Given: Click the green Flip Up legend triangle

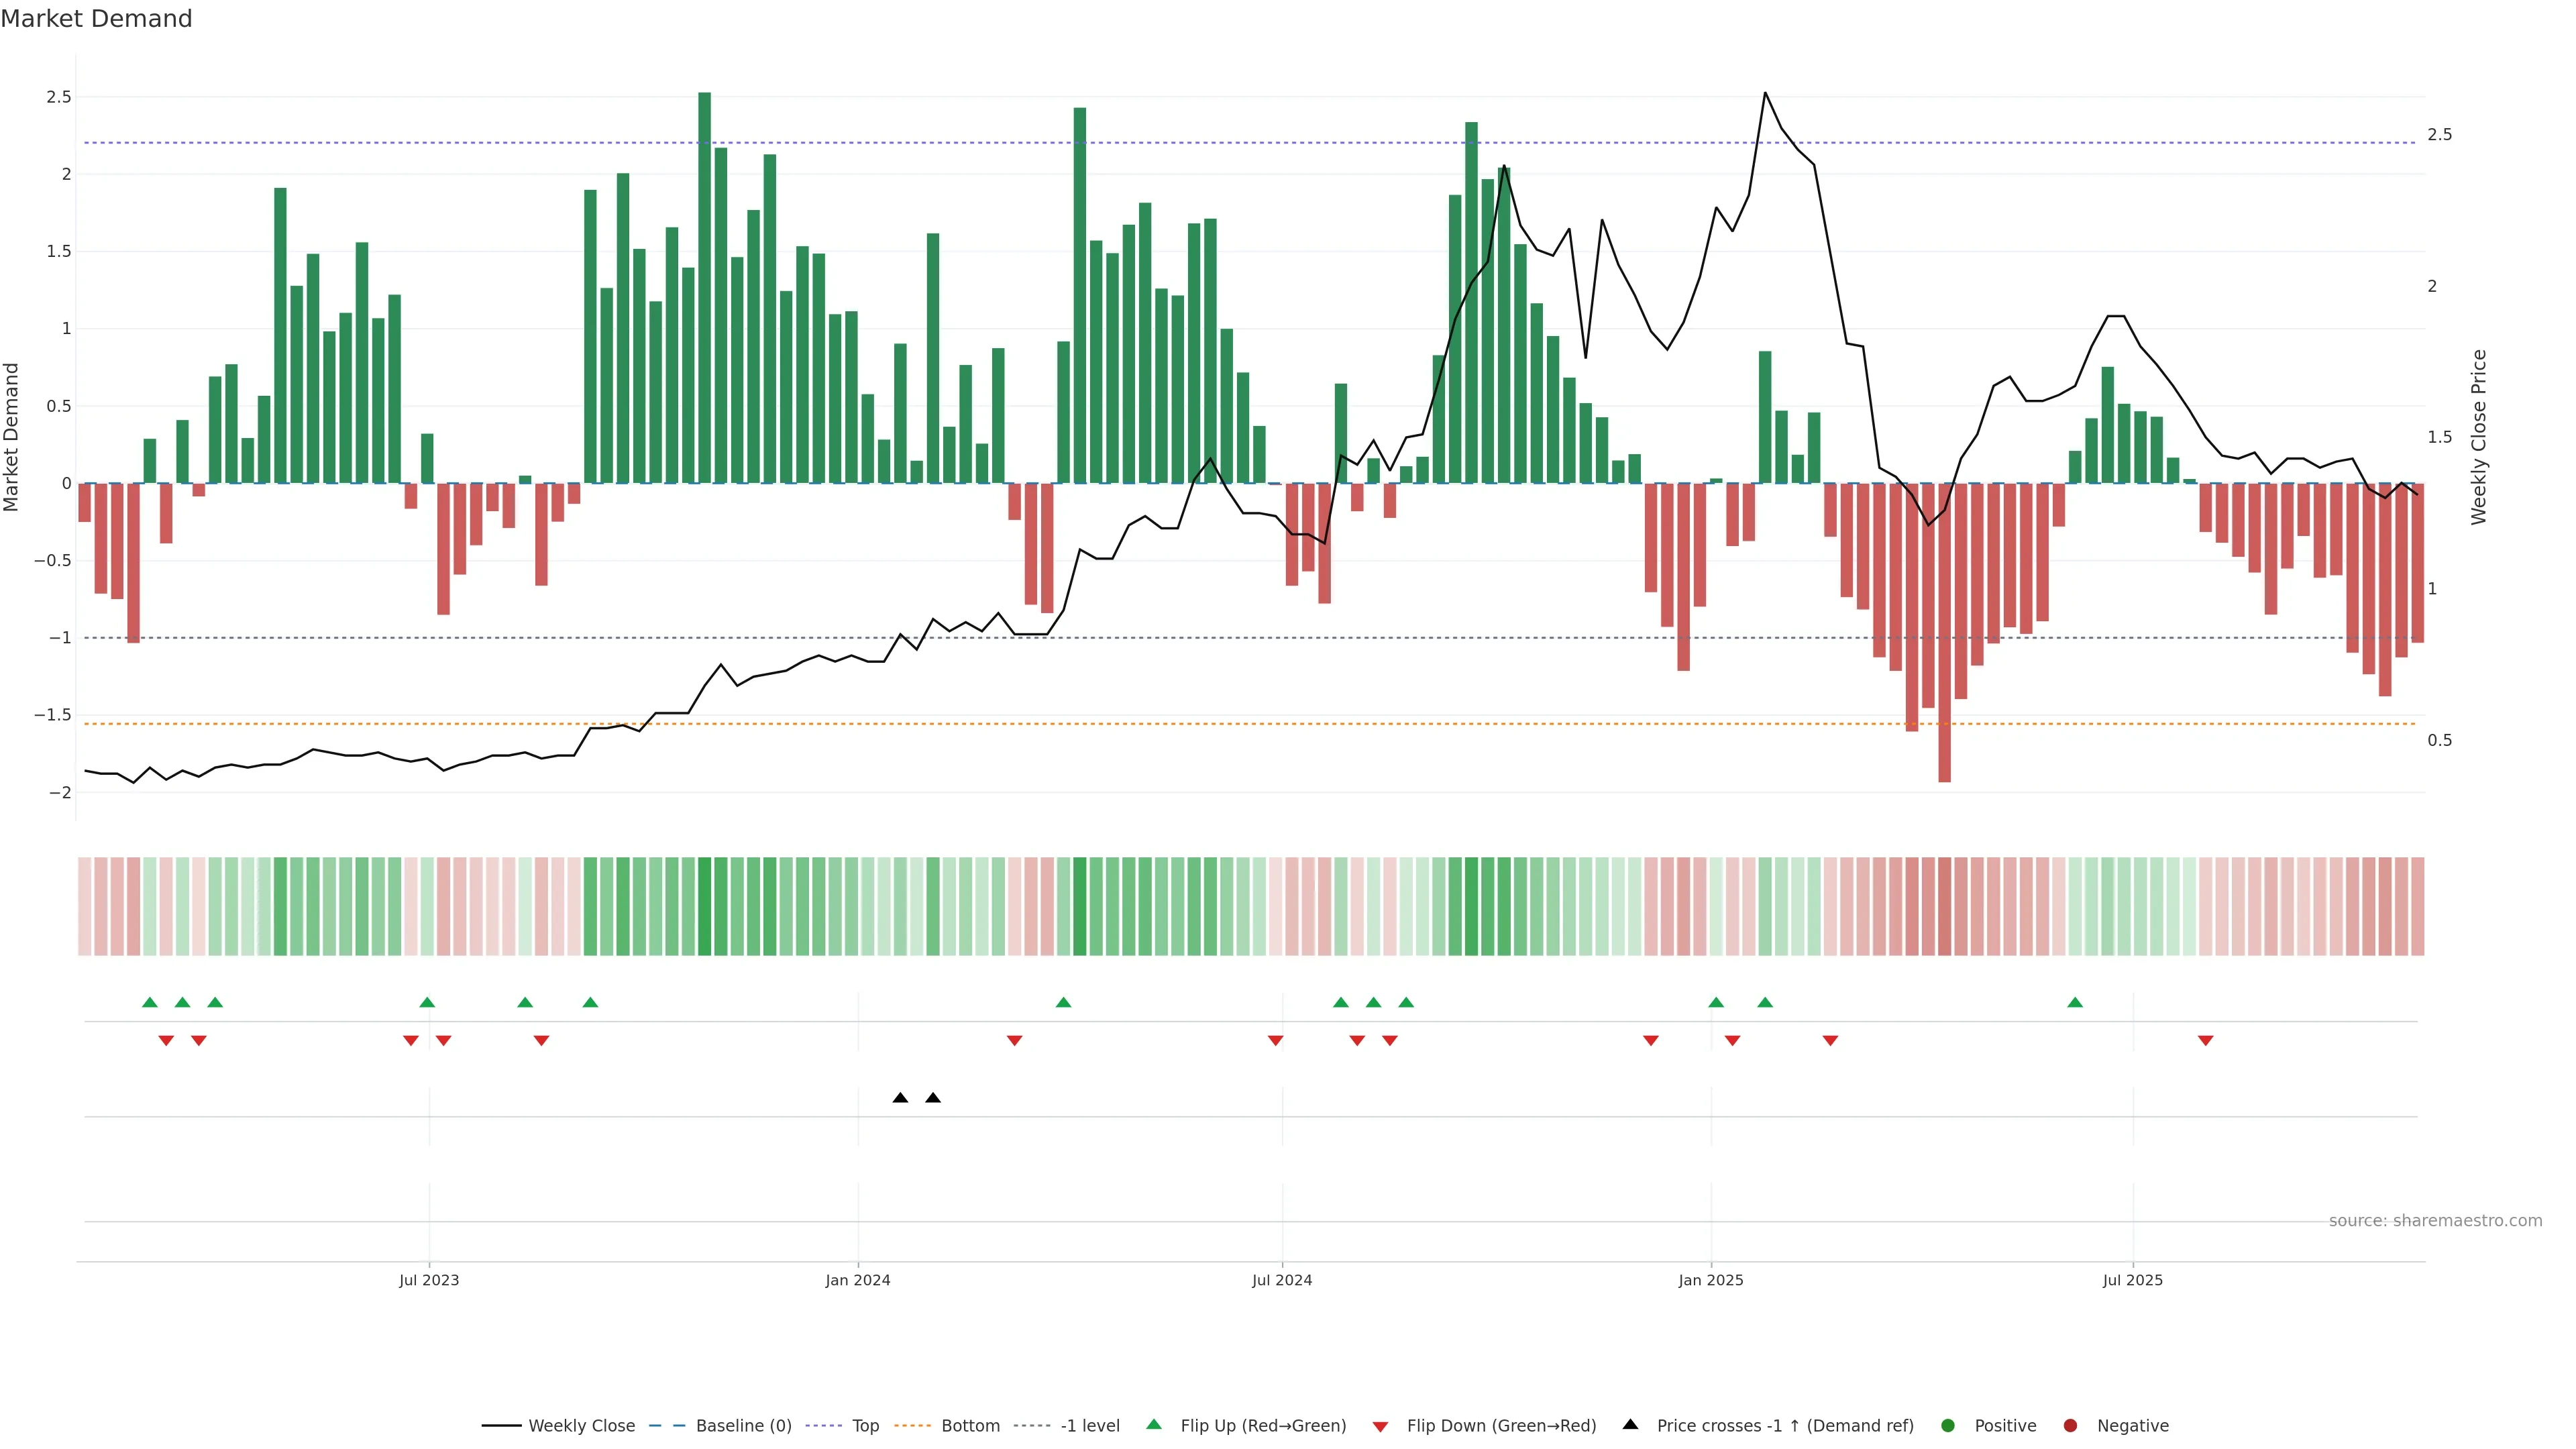Looking at the screenshot, I should coord(1154,1424).
